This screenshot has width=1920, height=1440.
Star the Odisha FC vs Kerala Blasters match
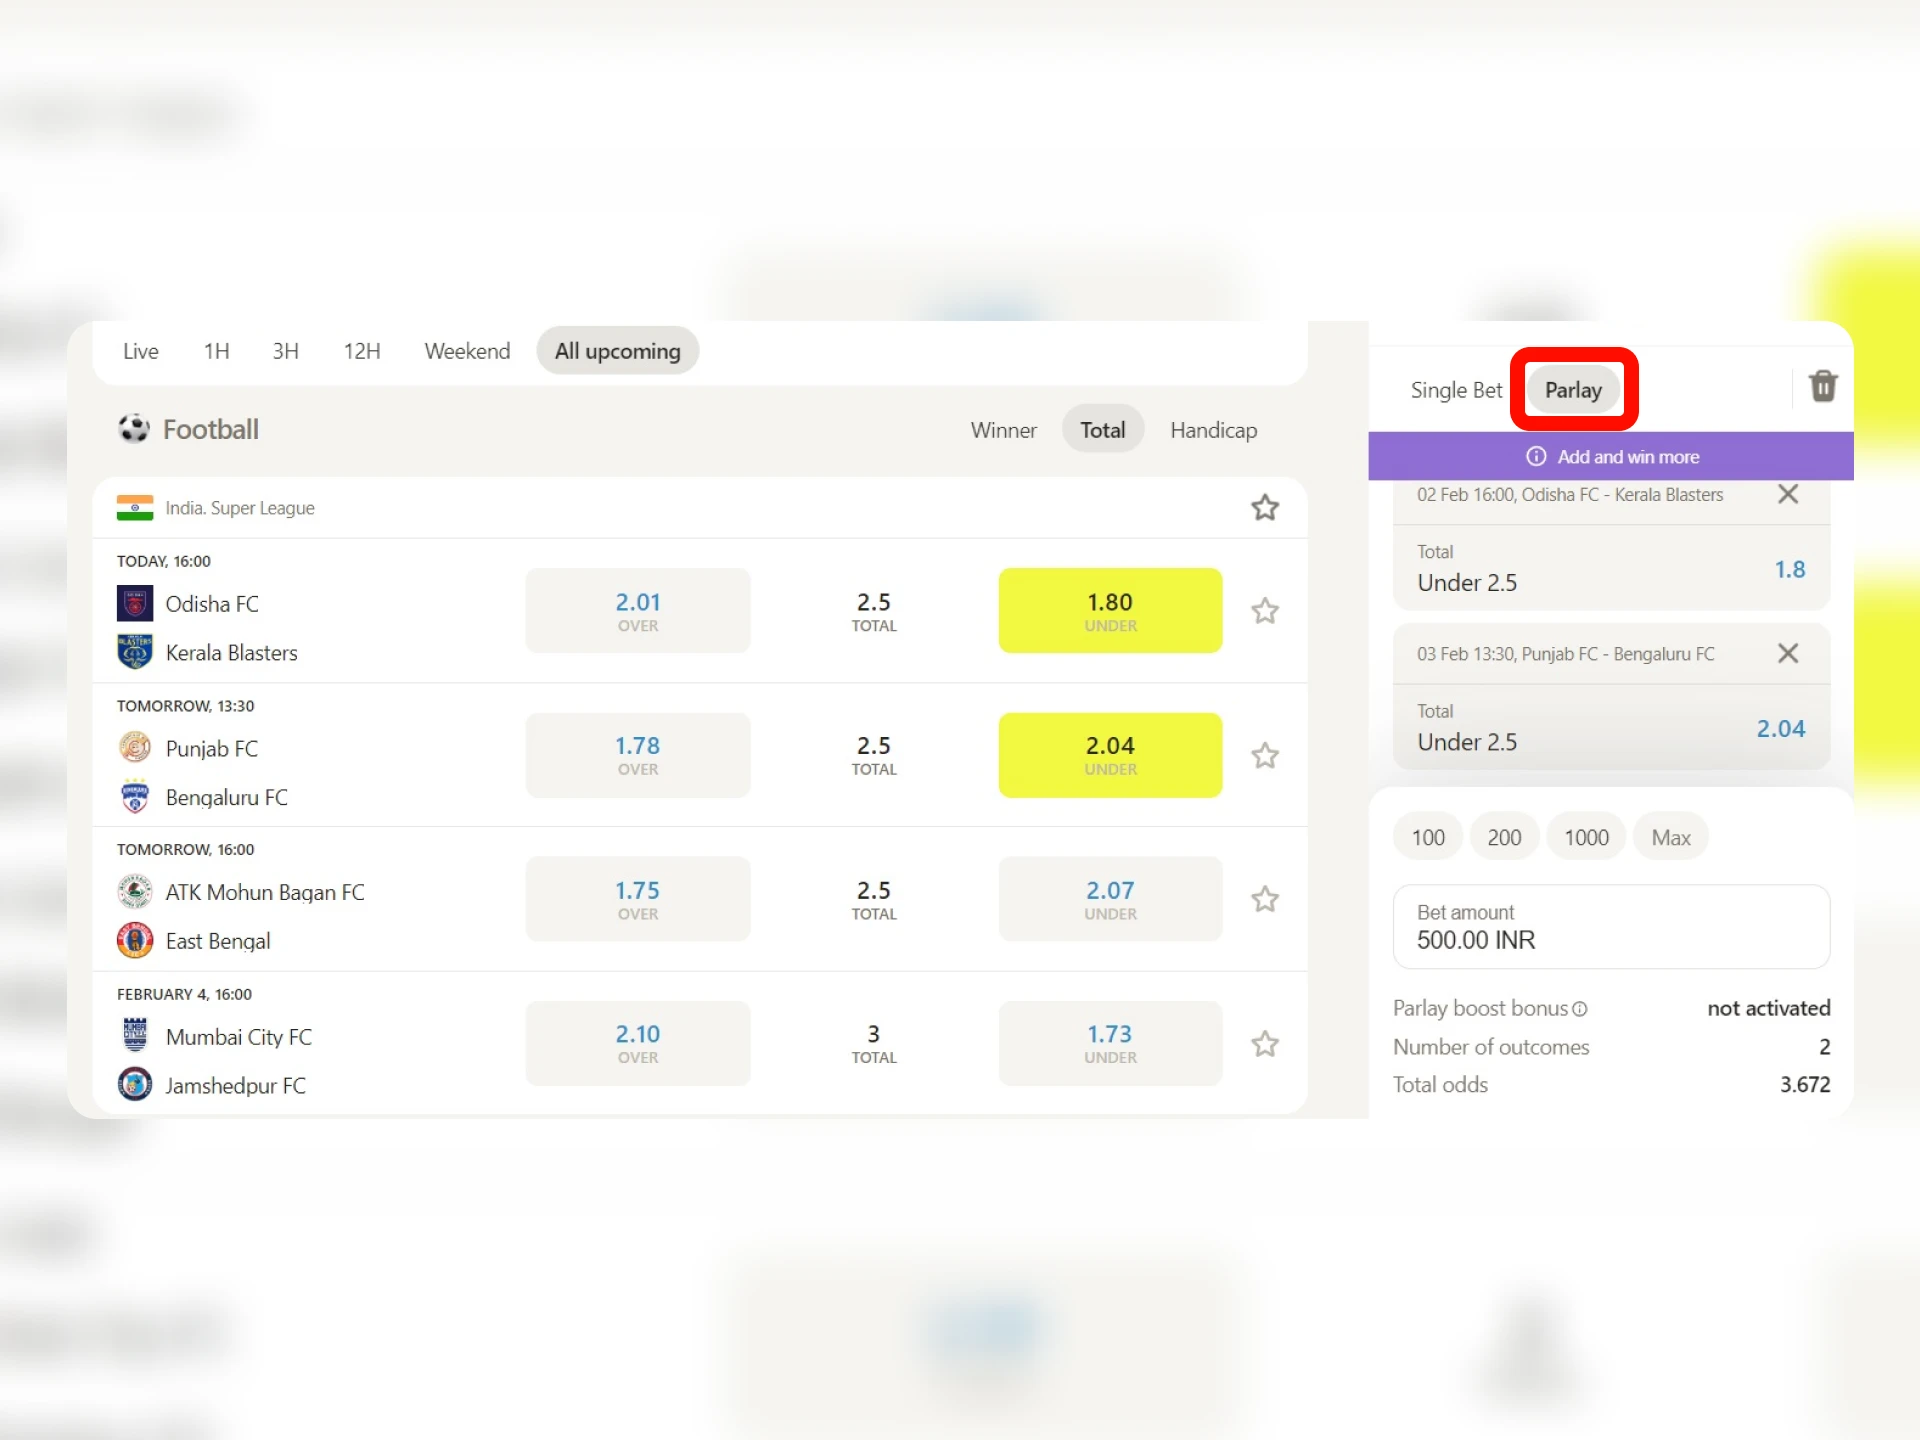[1265, 610]
